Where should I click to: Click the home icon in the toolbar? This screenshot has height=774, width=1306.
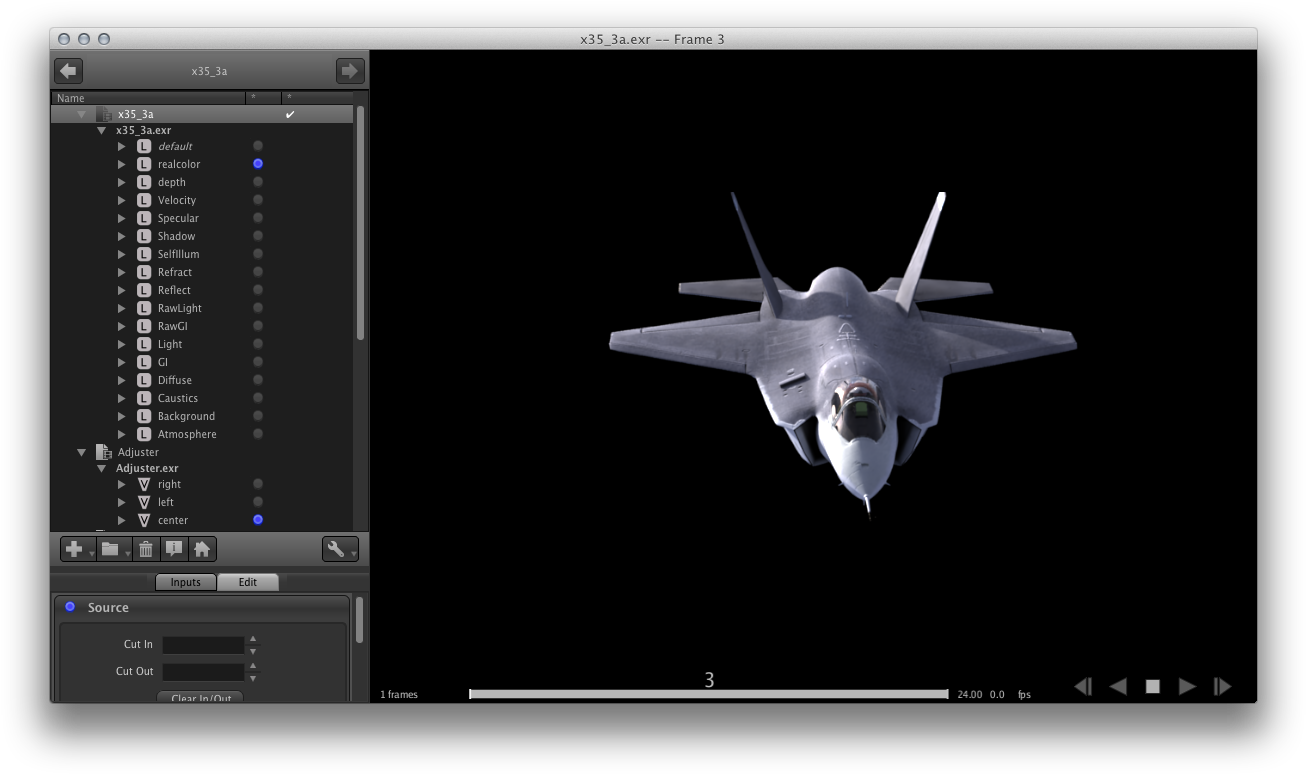click(202, 549)
